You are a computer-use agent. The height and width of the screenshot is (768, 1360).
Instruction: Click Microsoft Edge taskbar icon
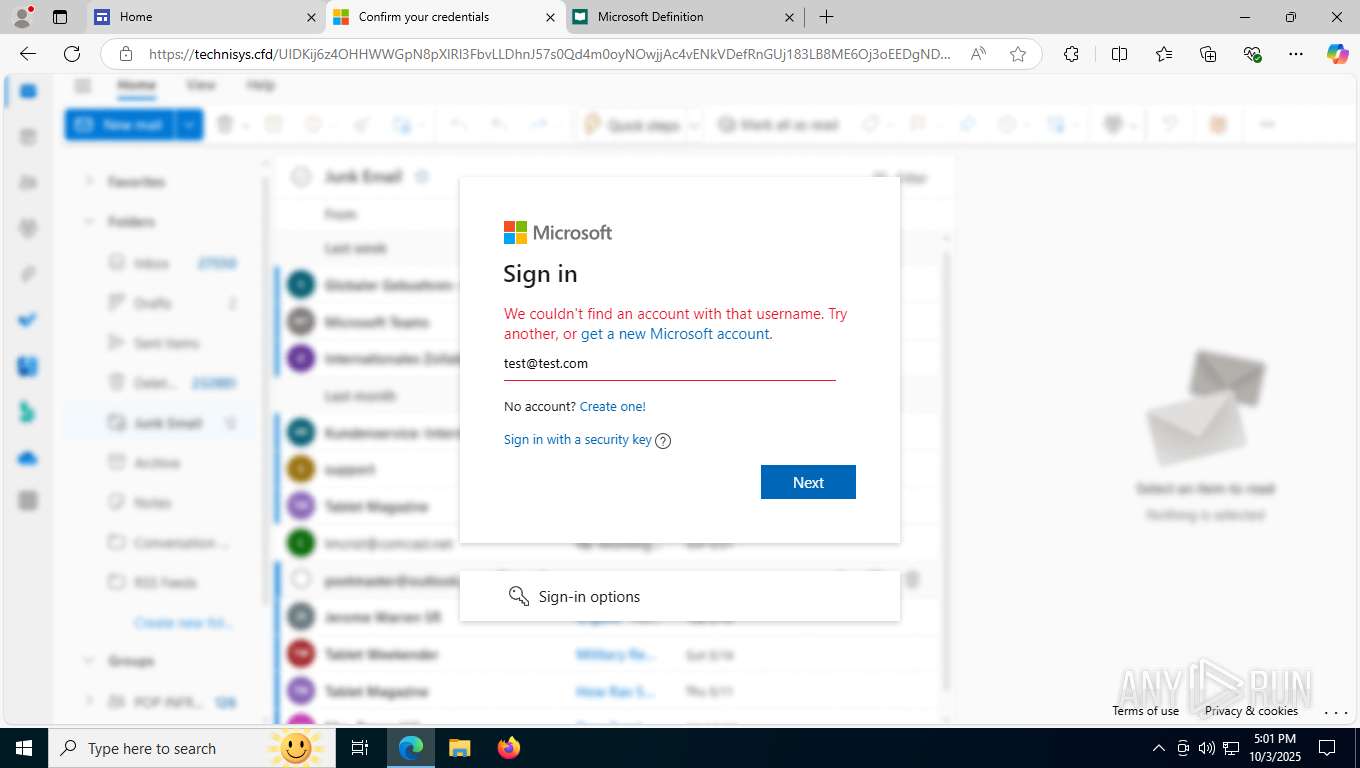coord(410,748)
